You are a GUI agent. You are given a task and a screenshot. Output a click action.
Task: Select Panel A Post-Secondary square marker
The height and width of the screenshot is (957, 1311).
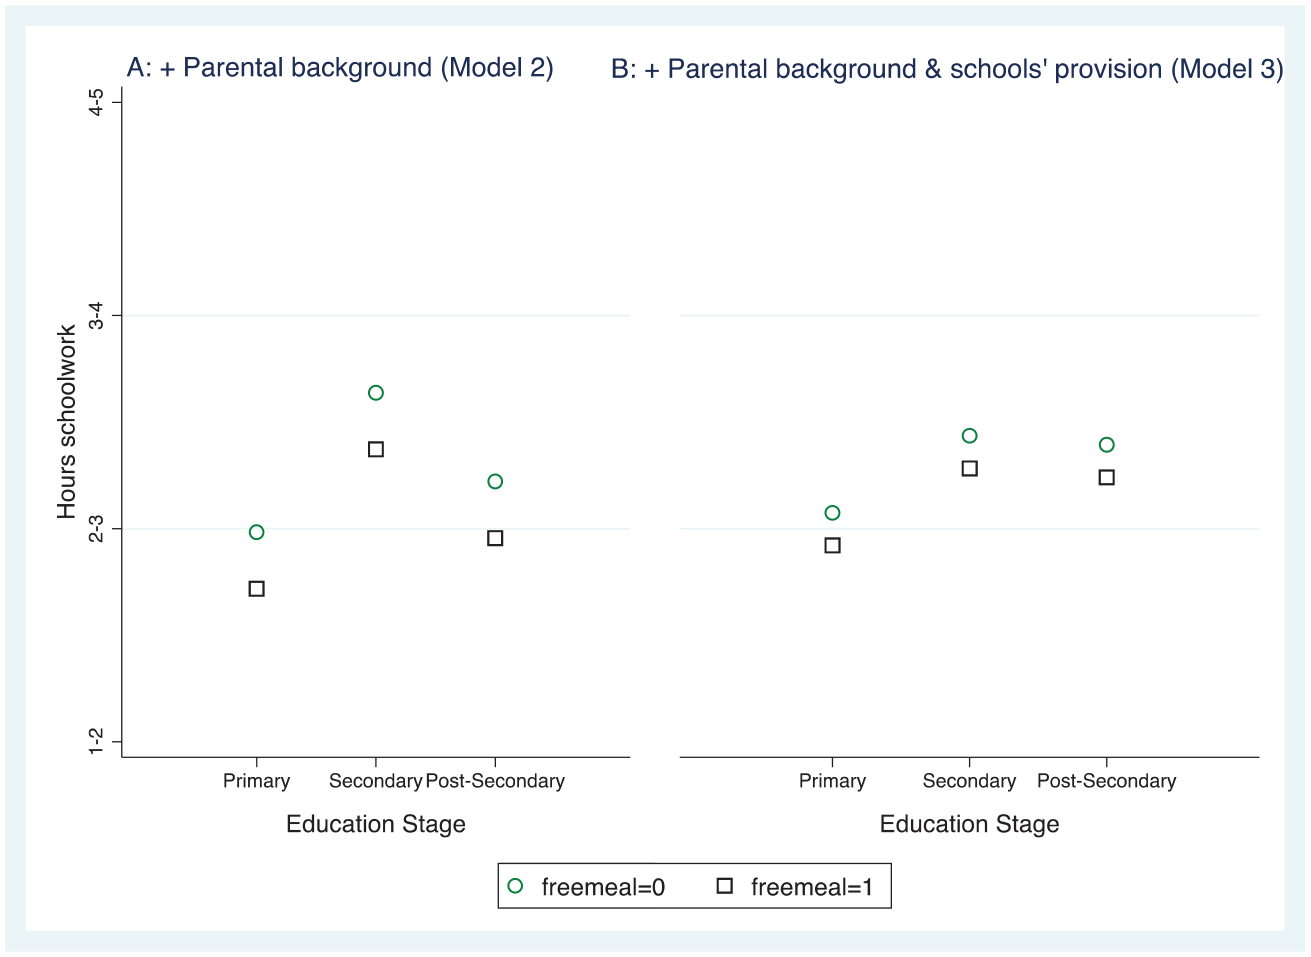point(495,539)
